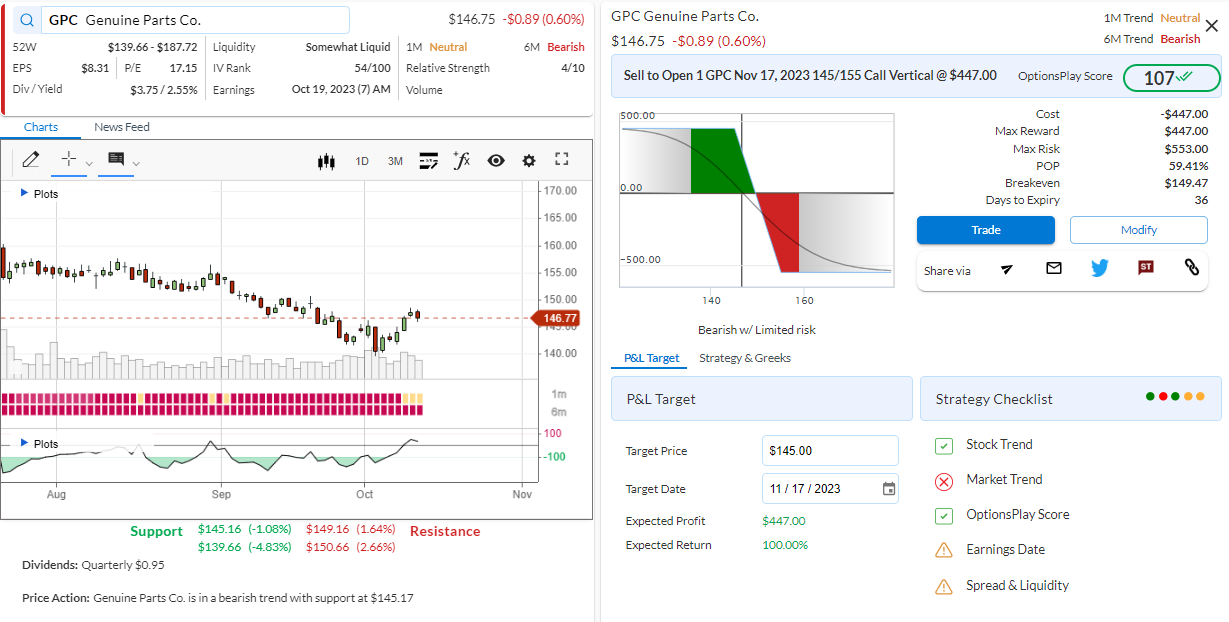Share the trade on StockTwits
Image resolution: width=1229 pixels, height=622 pixels.
pos(1146,268)
